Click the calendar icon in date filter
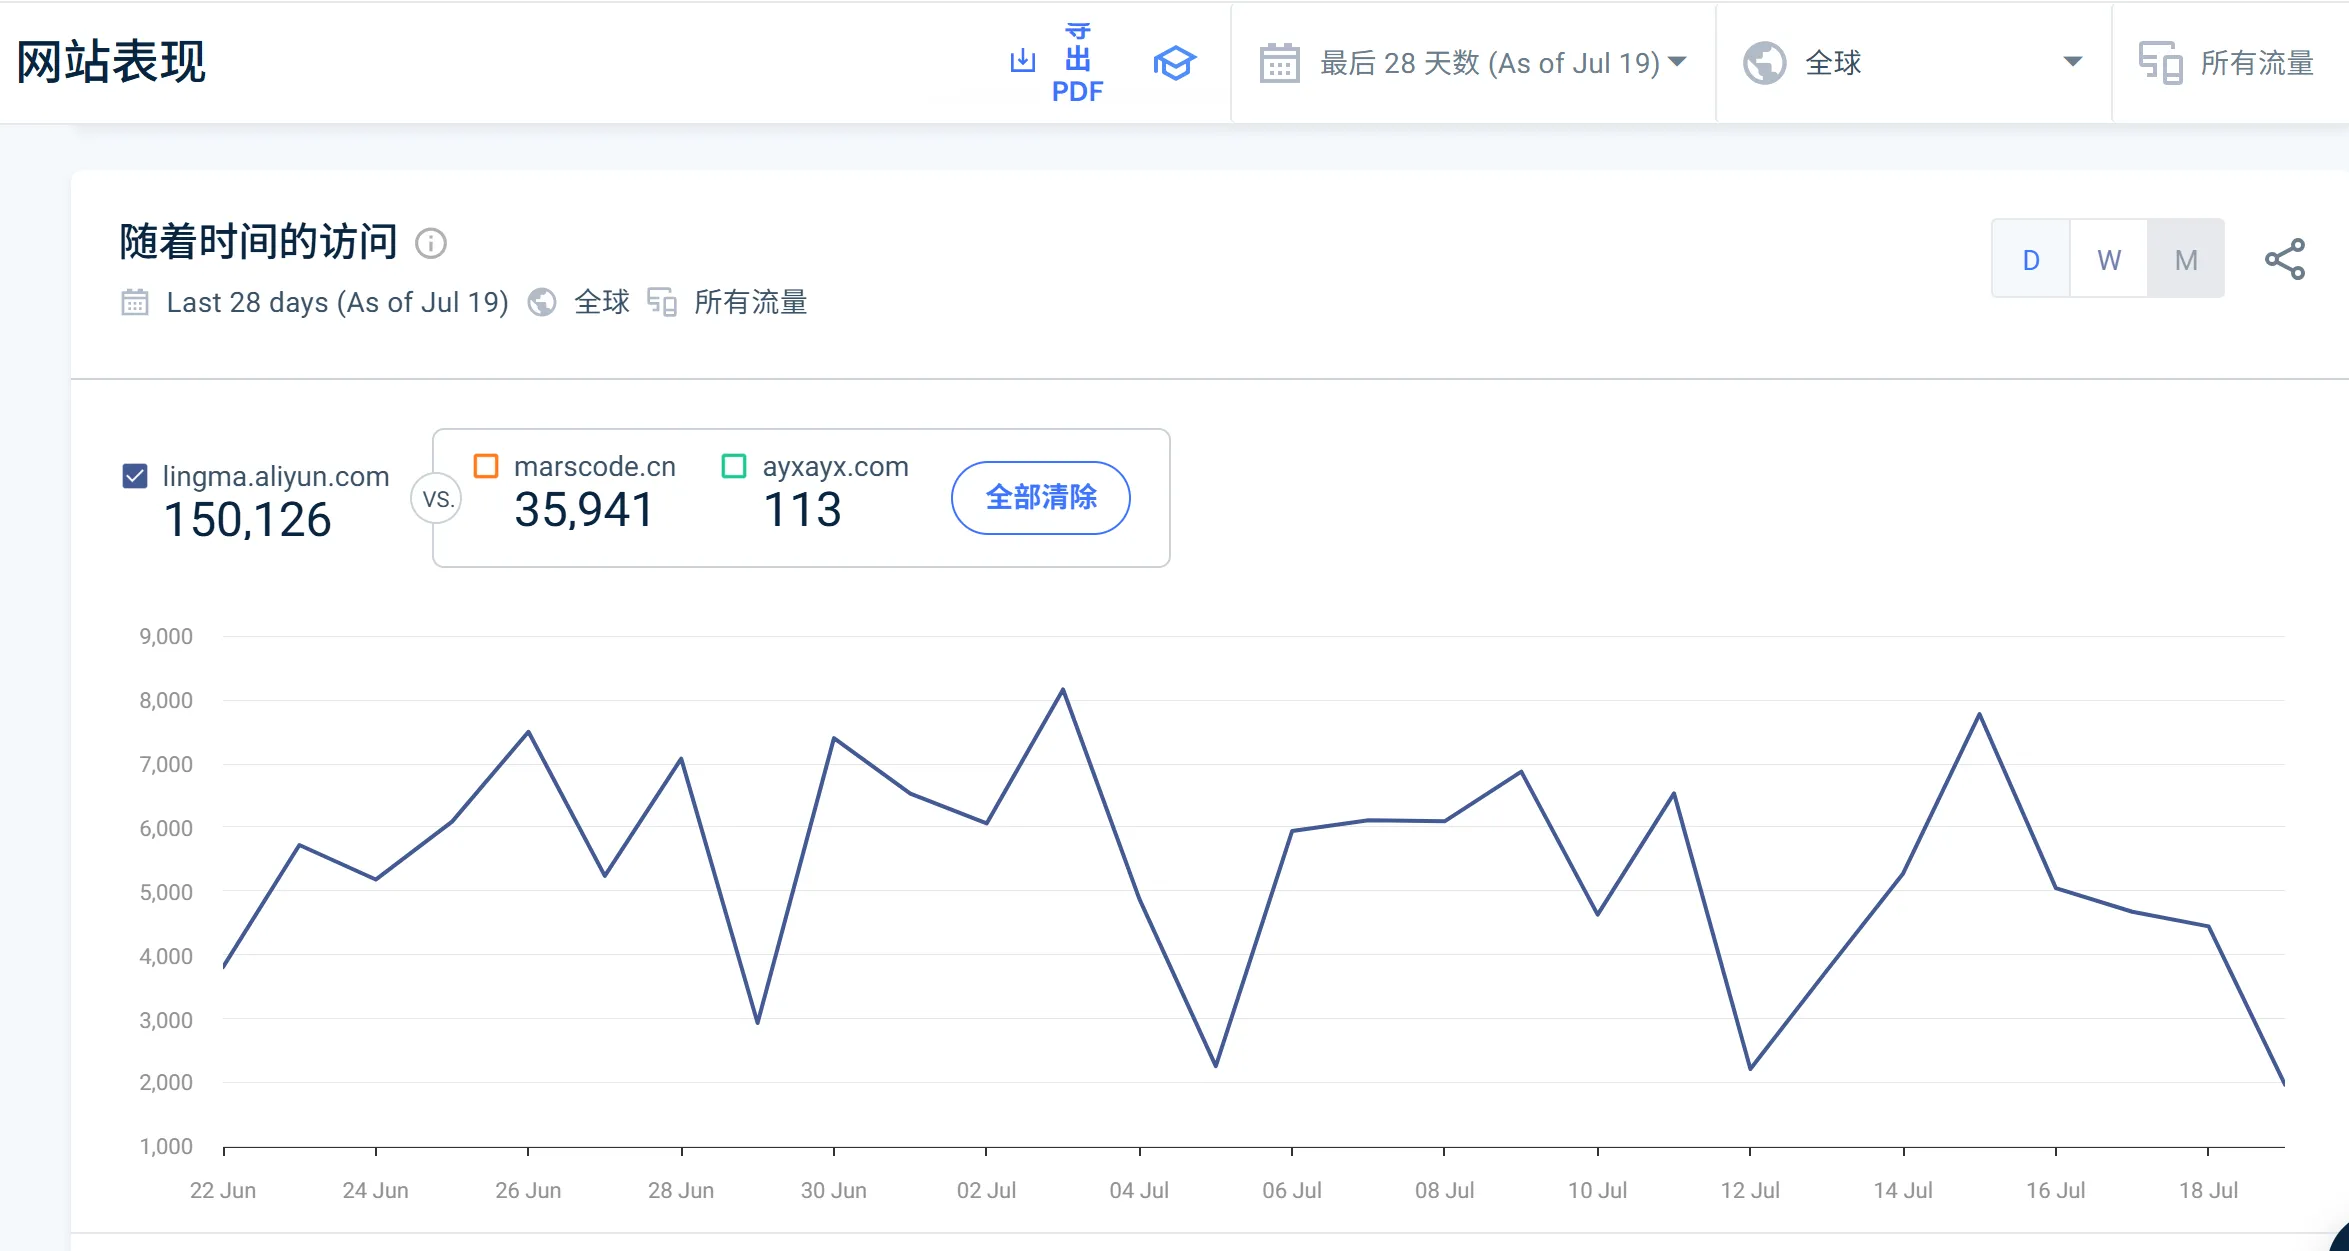Screen dimensions: 2349x1251 (1279, 63)
